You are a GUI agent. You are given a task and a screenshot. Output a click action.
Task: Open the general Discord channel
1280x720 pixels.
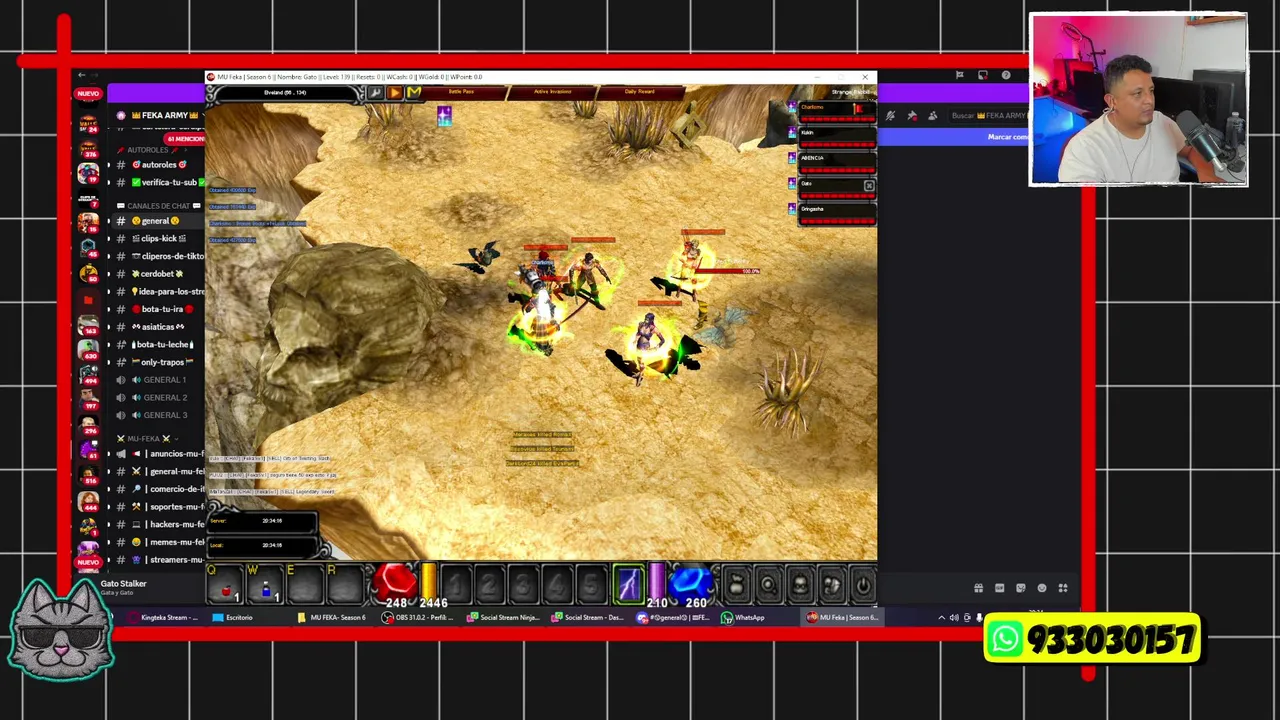tap(160, 221)
